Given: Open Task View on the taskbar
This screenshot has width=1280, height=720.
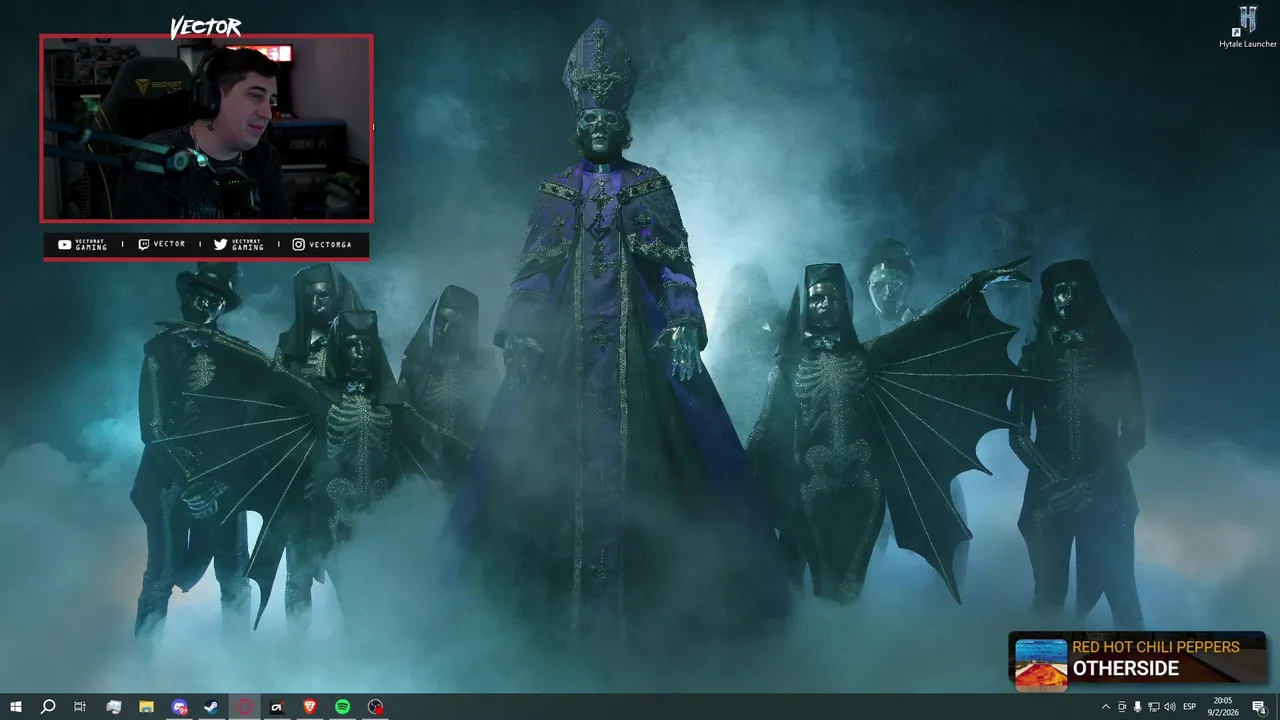Looking at the screenshot, I should [80, 707].
